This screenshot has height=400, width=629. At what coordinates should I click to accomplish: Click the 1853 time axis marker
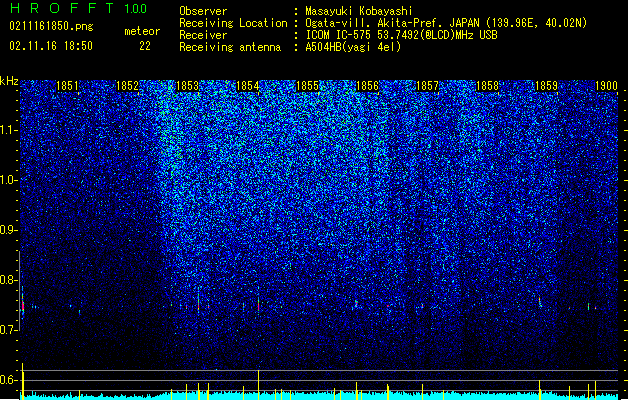[187, 86]
